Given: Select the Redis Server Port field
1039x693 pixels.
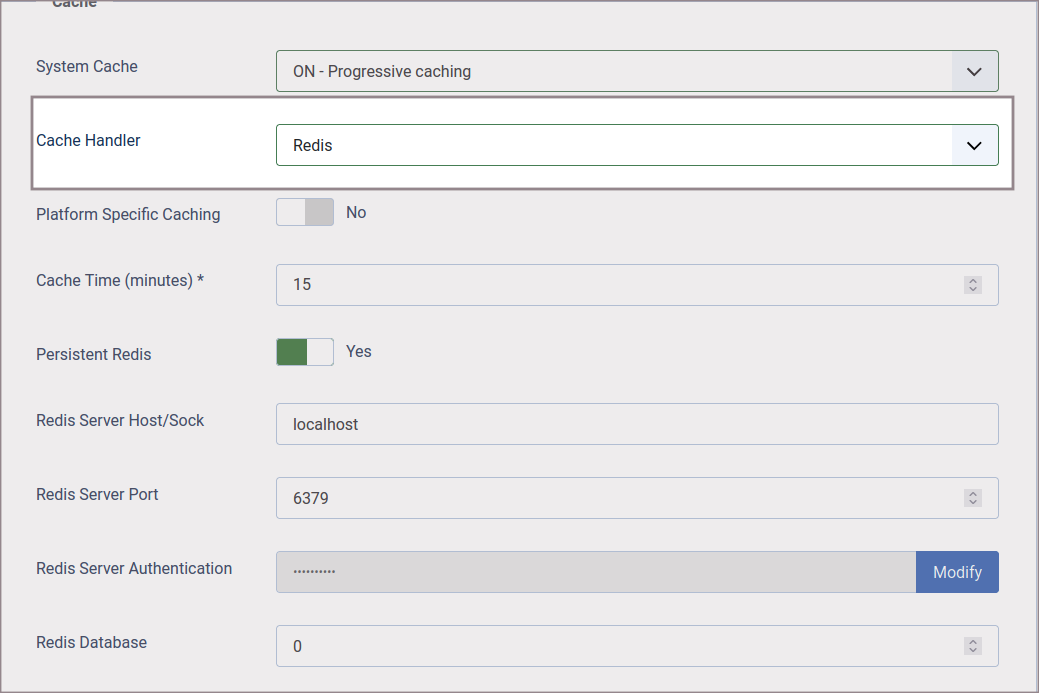Looking at the screenshot, I should [x=620, y=498].
